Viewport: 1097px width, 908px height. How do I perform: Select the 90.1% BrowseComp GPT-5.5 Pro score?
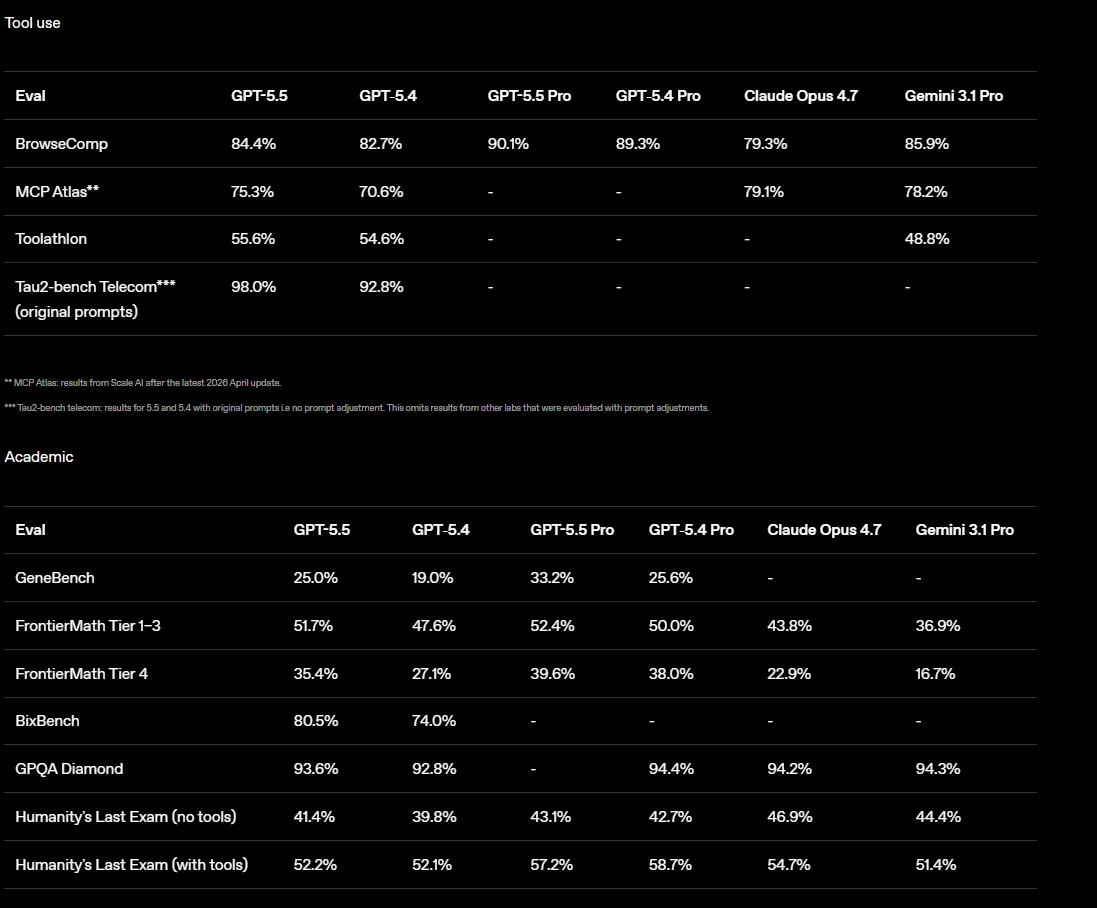point(508,144)
